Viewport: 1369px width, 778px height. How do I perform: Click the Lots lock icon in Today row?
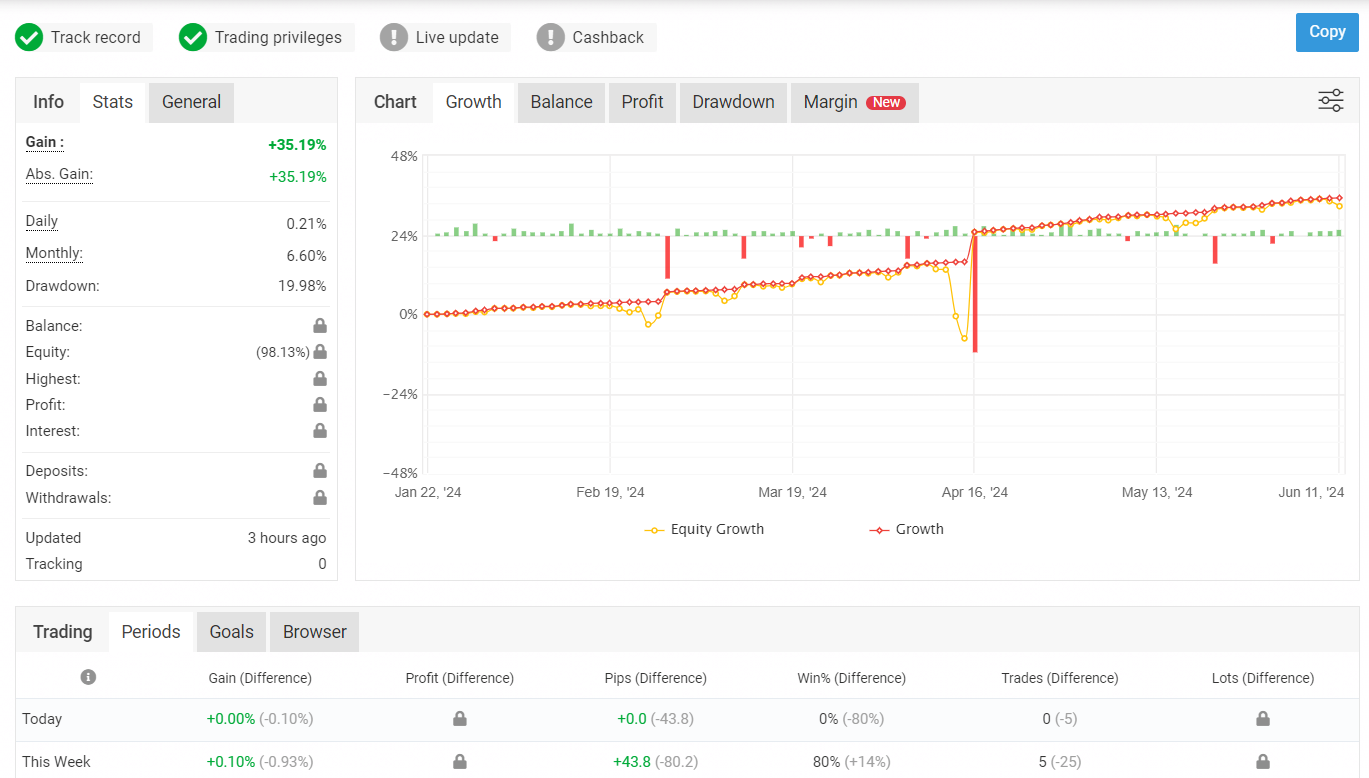click(x=1263, y=719)
